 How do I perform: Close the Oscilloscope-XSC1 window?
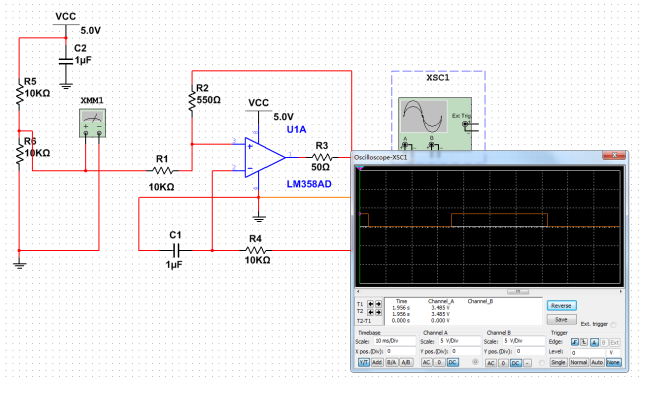614,155
